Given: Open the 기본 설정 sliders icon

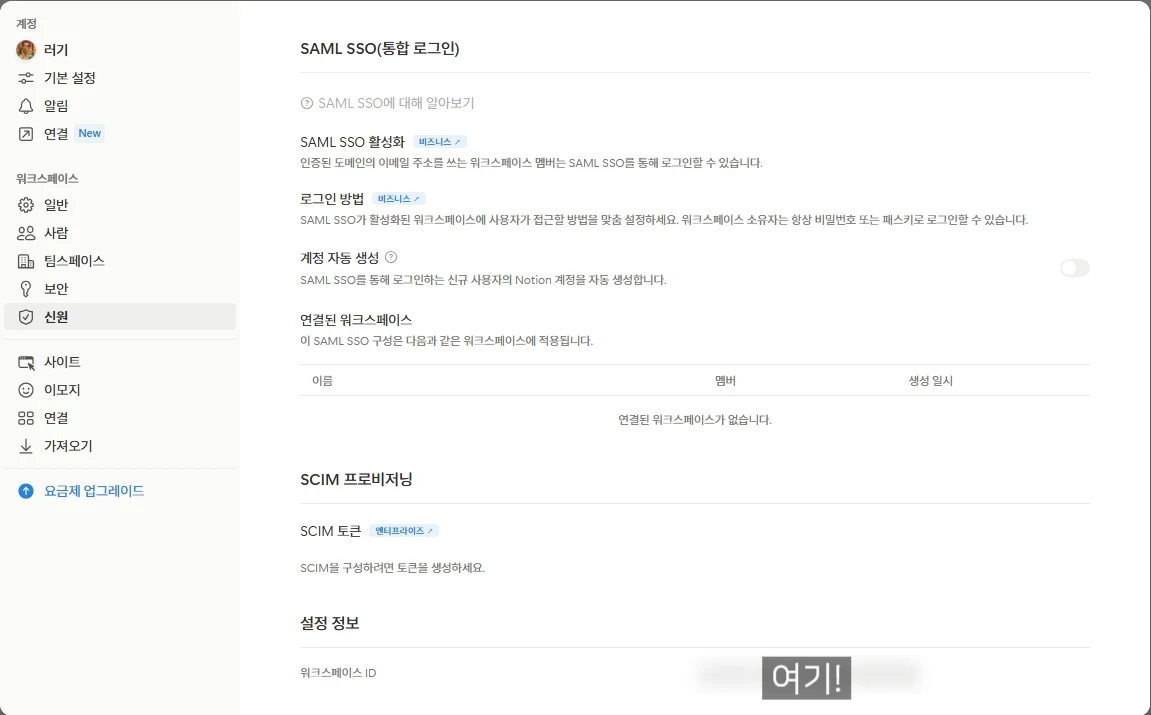Looking at the screenshot, I should pos(26,78).
